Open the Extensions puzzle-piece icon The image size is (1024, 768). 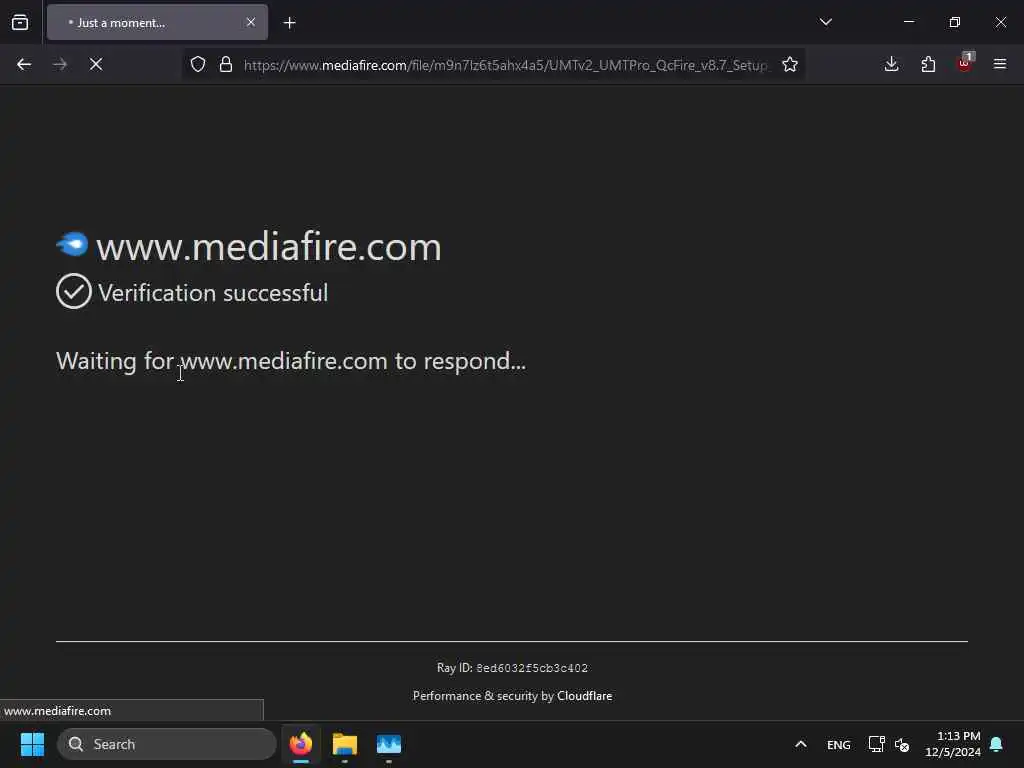[x=928, y=64]
